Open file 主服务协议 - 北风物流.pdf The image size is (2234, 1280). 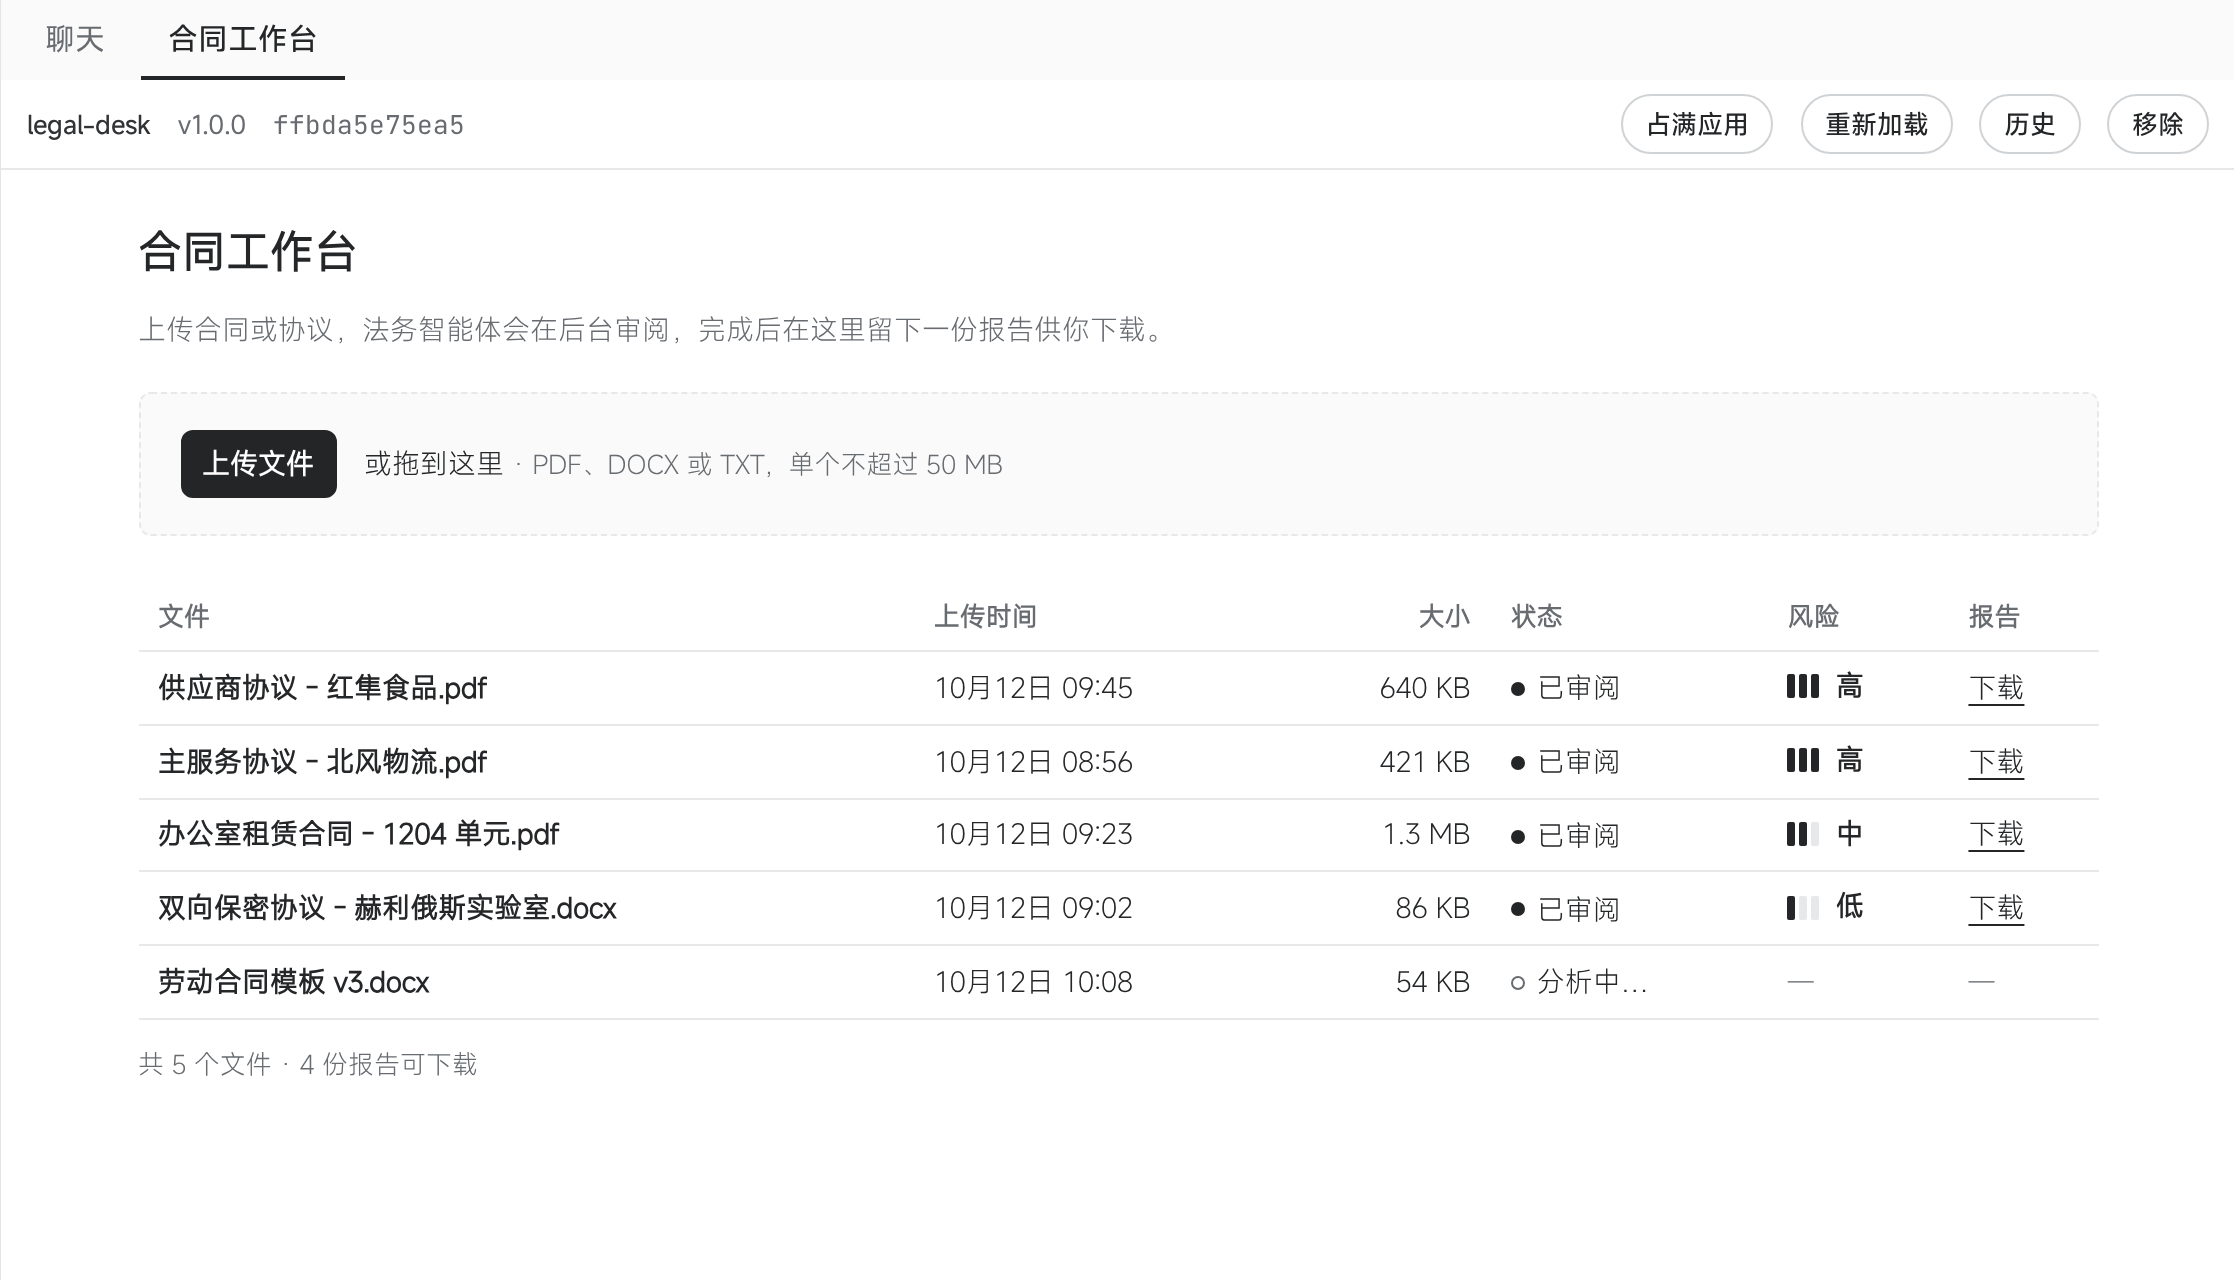coord(322,762)
